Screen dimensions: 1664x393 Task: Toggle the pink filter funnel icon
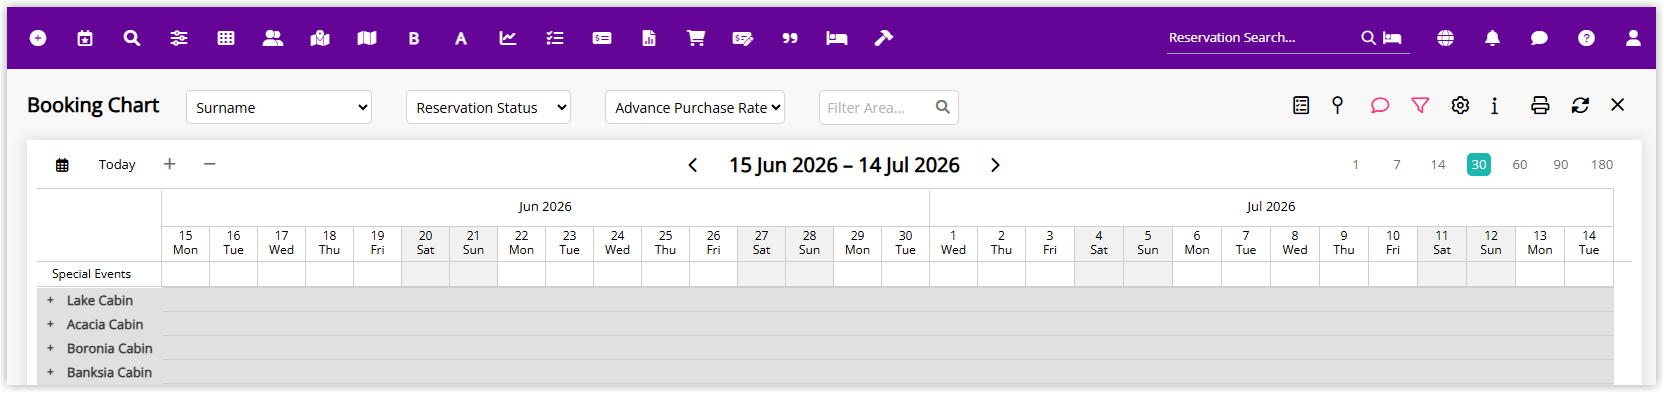1420,105
